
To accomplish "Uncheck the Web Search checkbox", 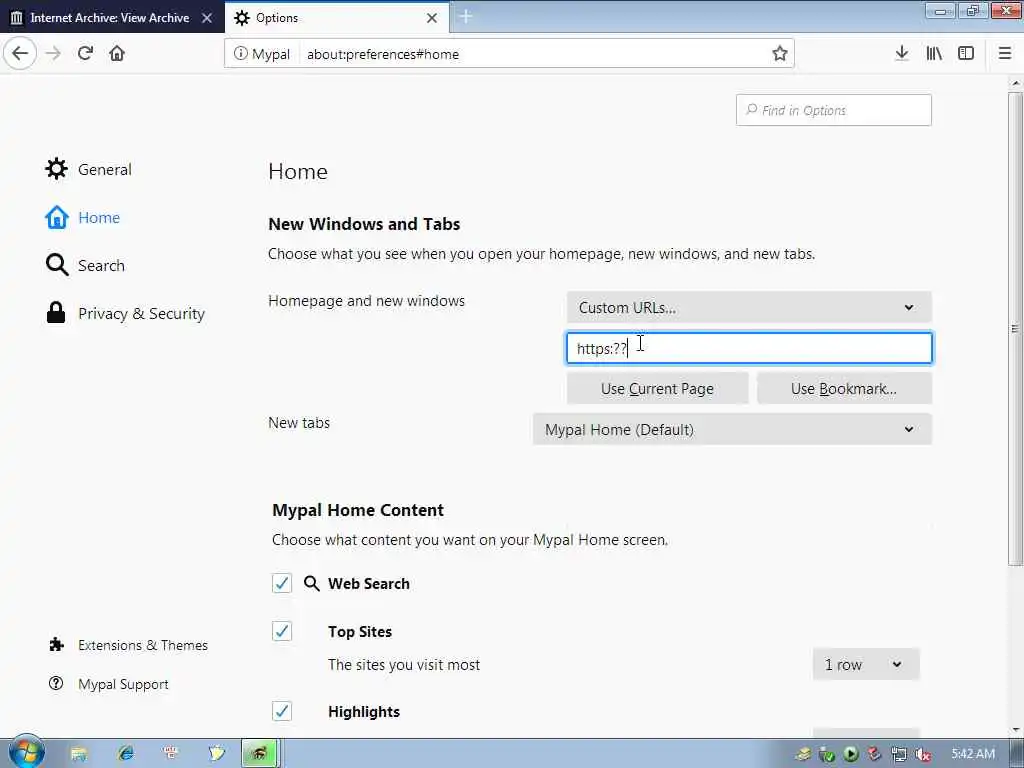I will 281,583.
